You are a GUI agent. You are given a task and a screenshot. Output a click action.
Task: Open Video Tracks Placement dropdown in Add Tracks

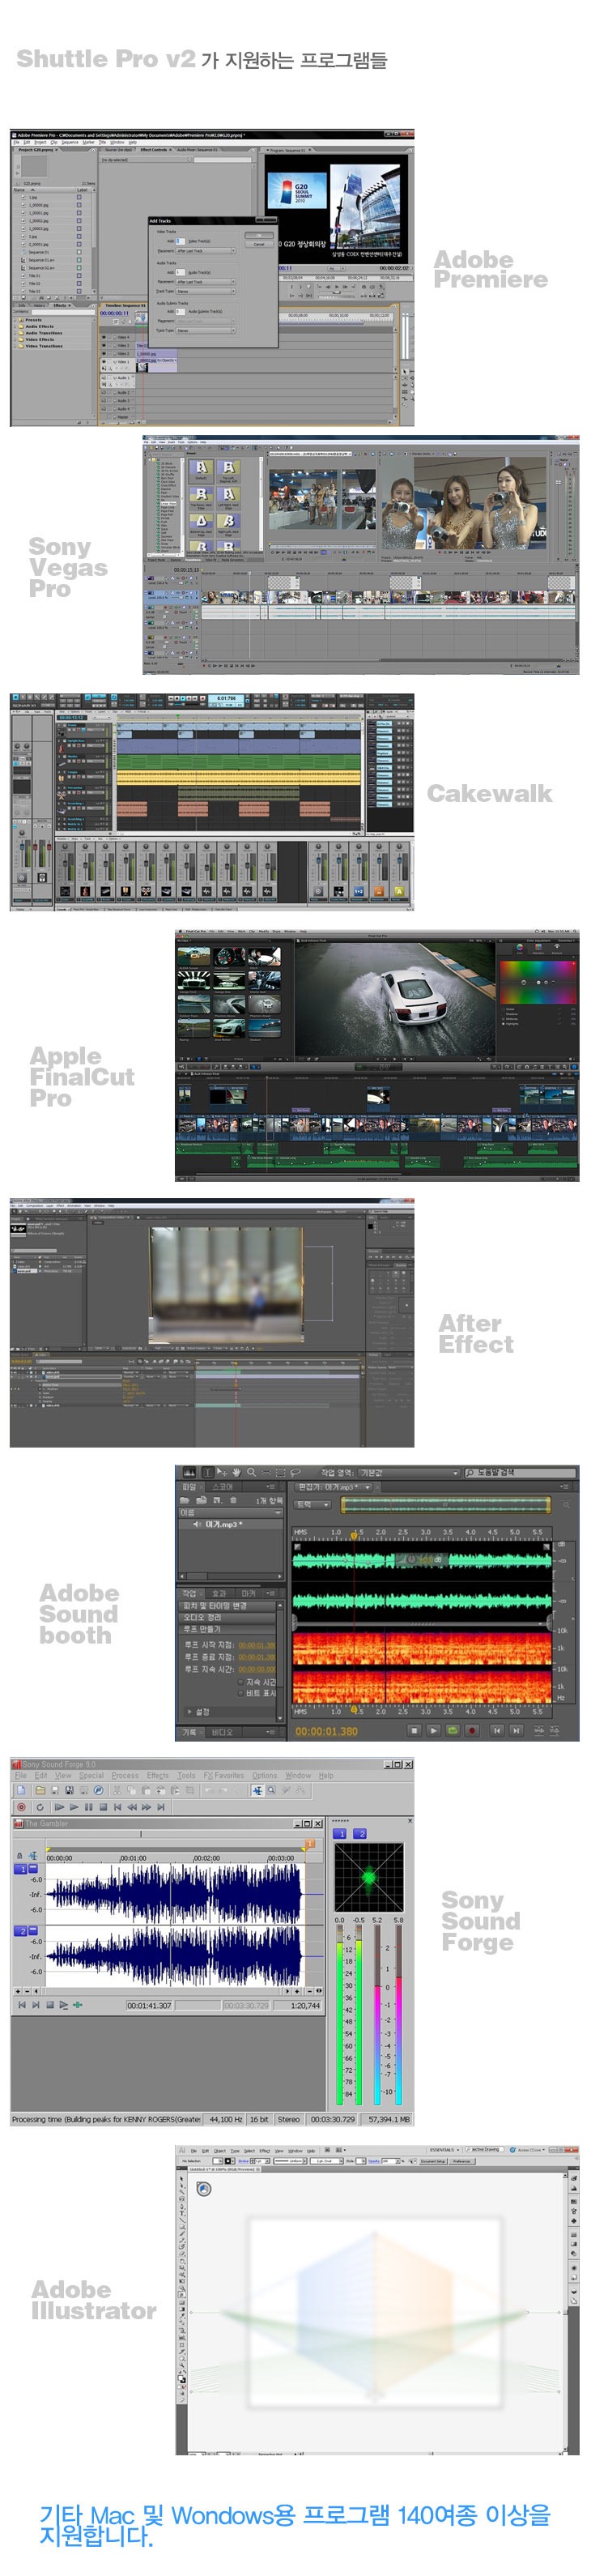206,251
